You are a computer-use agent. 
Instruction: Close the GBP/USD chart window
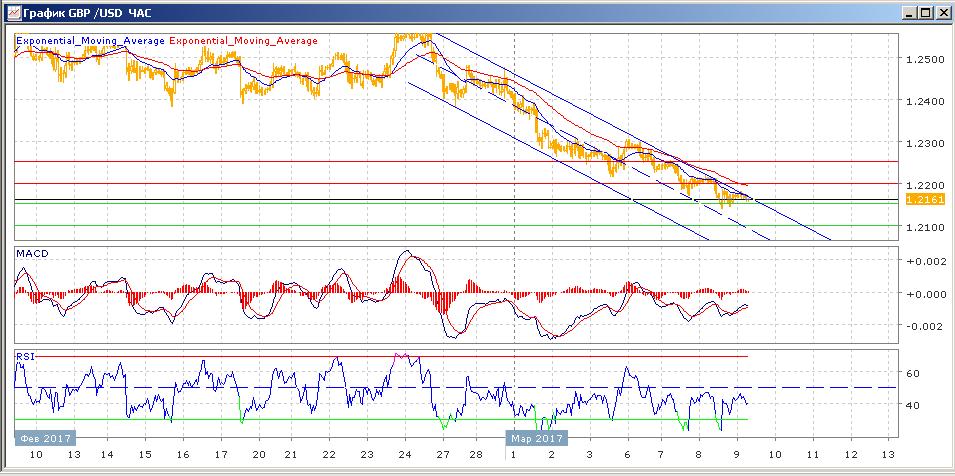pos(942,13)
